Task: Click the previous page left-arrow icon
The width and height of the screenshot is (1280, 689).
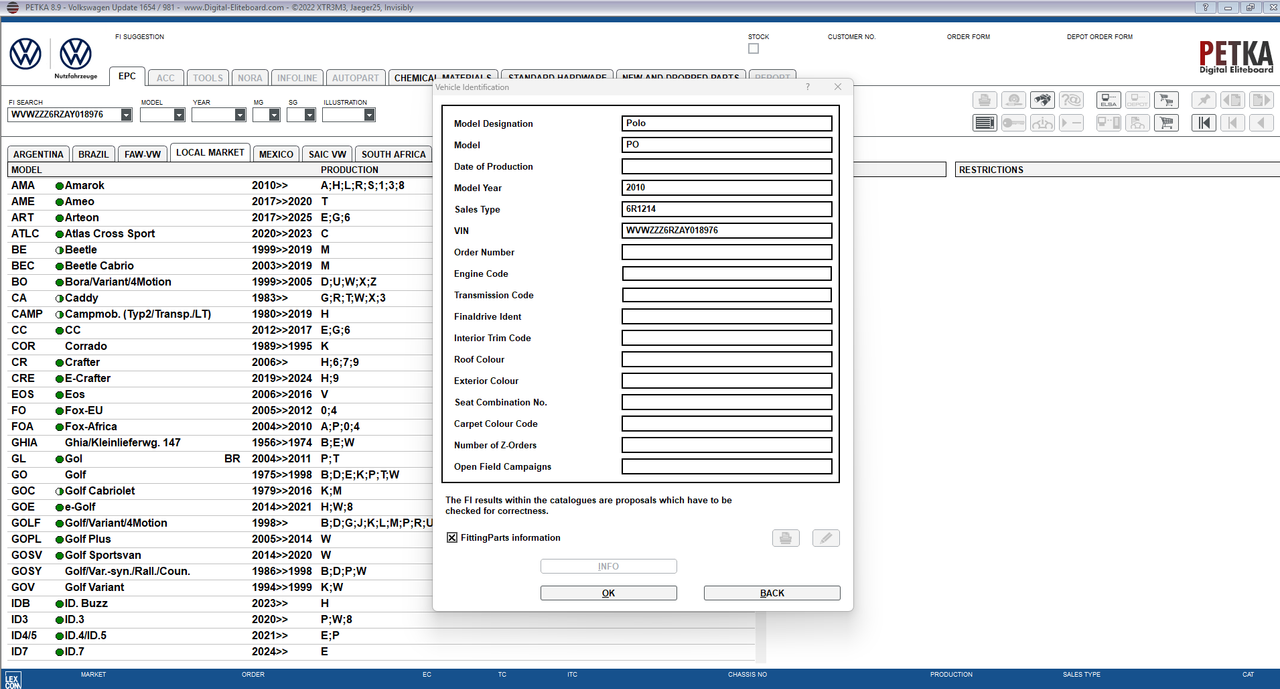Action: 1261,123
